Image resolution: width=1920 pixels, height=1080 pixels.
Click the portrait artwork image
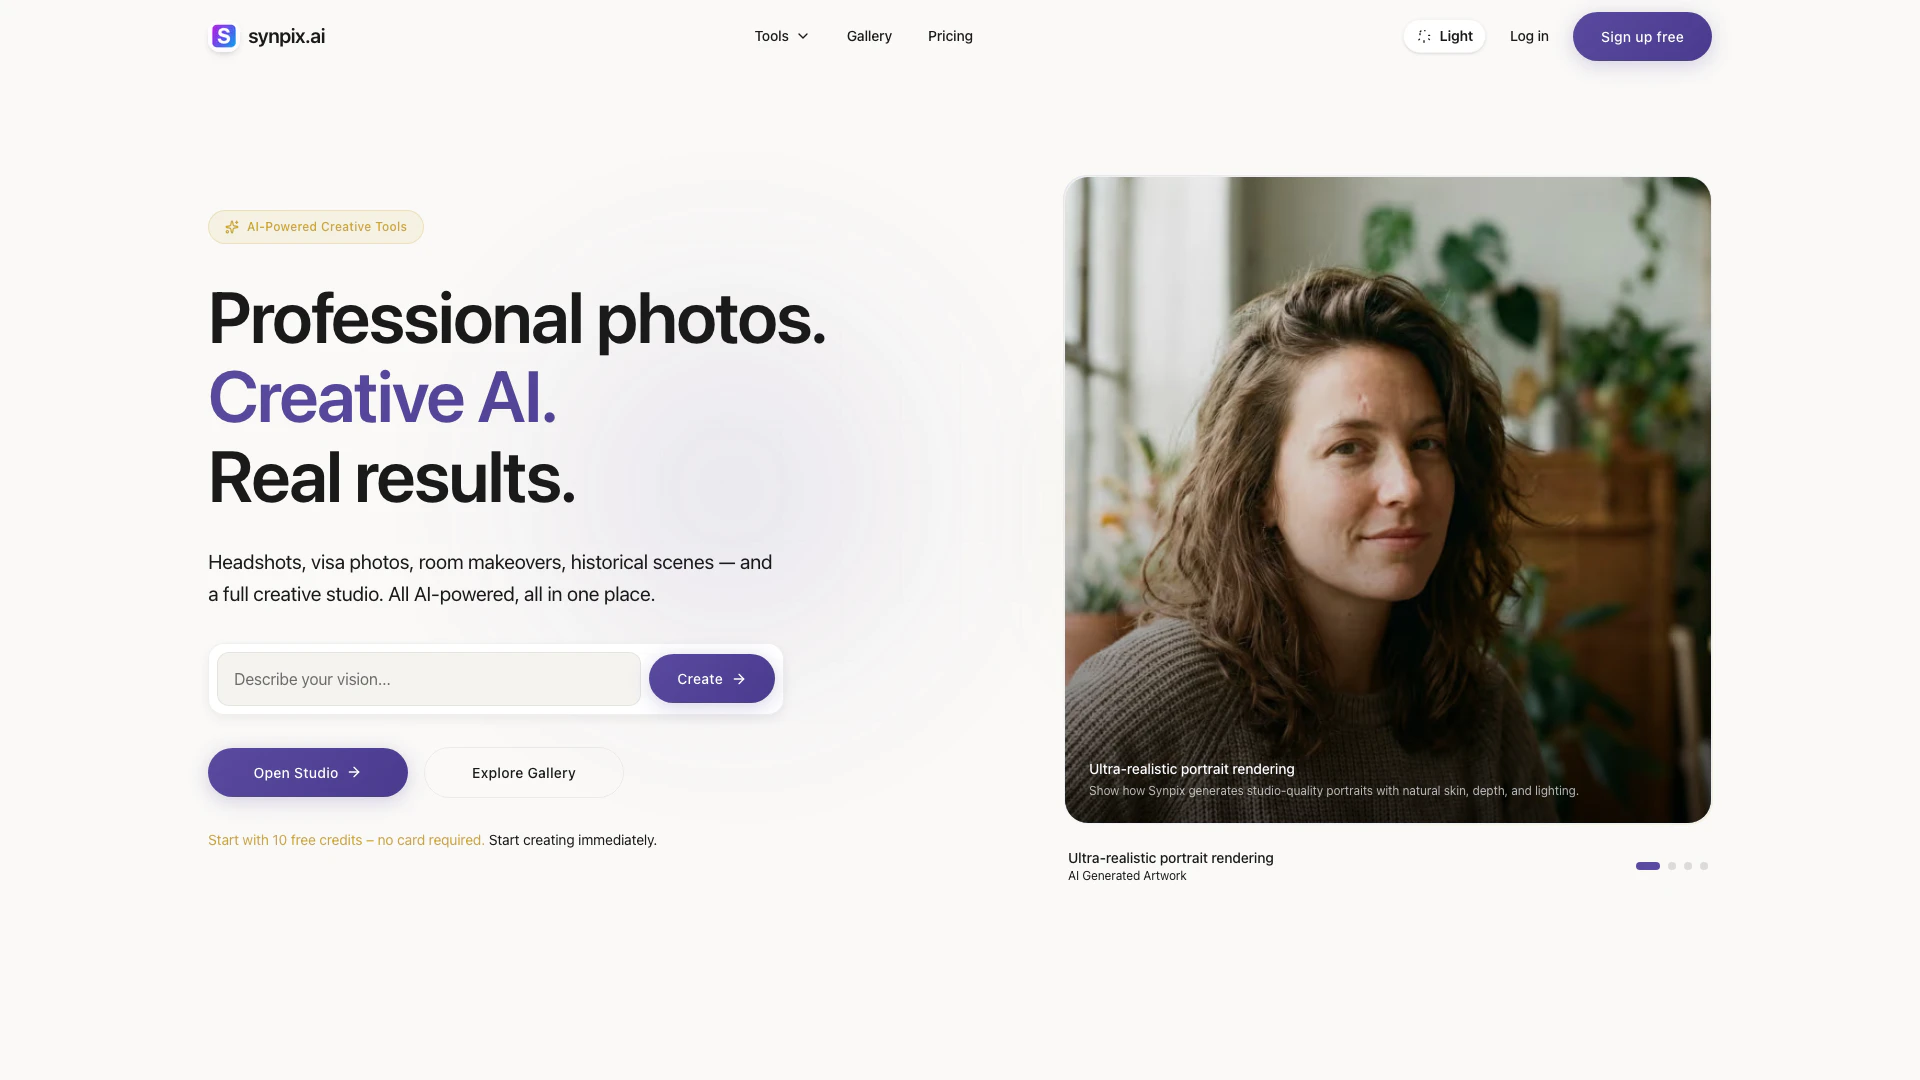[1388, 500]
